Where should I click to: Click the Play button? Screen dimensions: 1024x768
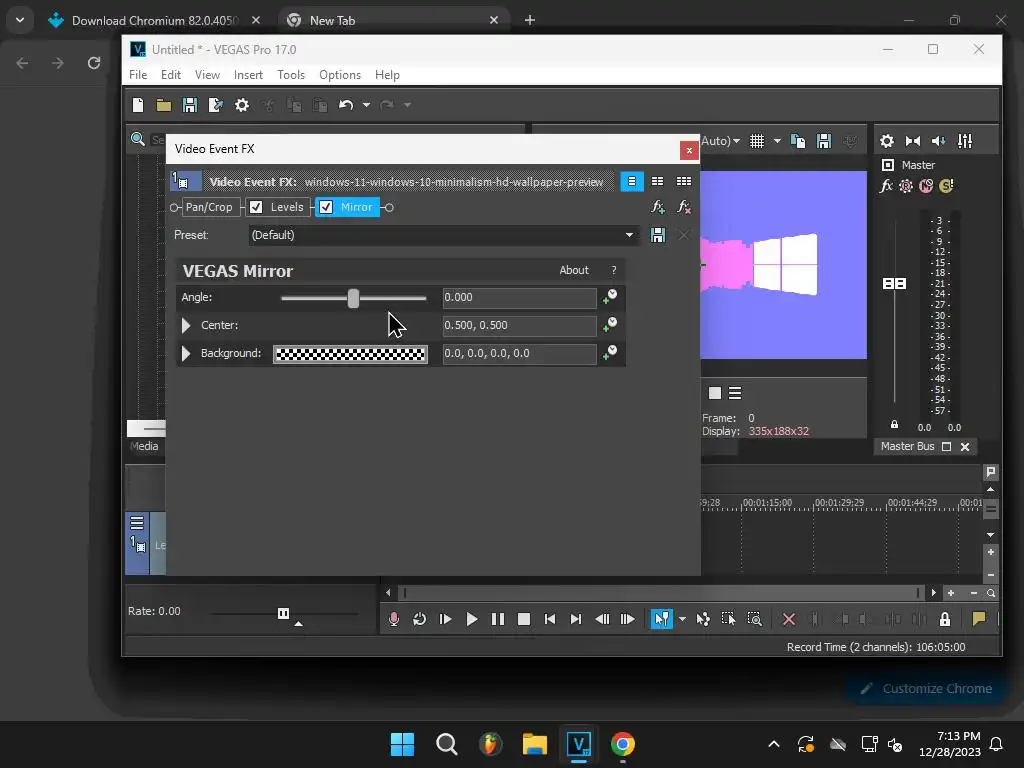(472, 619)
